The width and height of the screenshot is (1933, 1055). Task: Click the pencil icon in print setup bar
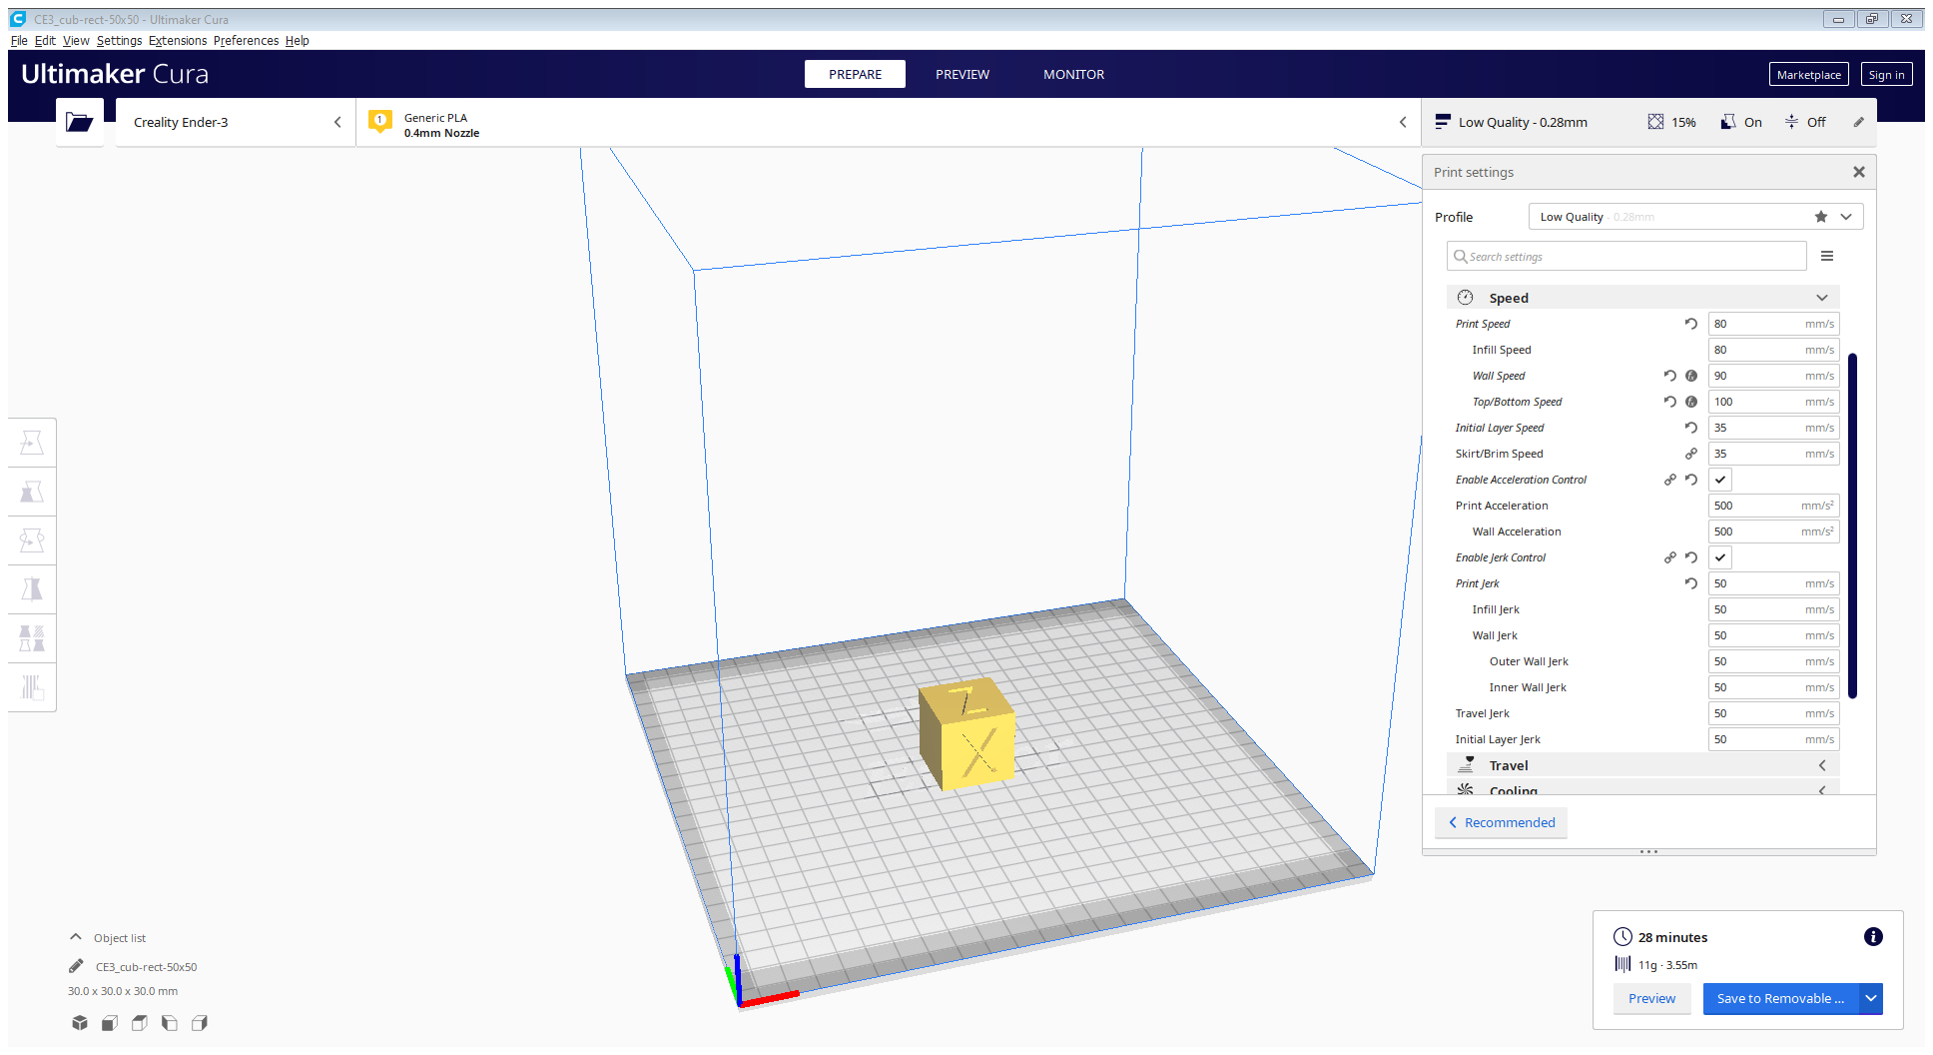[x=1859, y=122]
